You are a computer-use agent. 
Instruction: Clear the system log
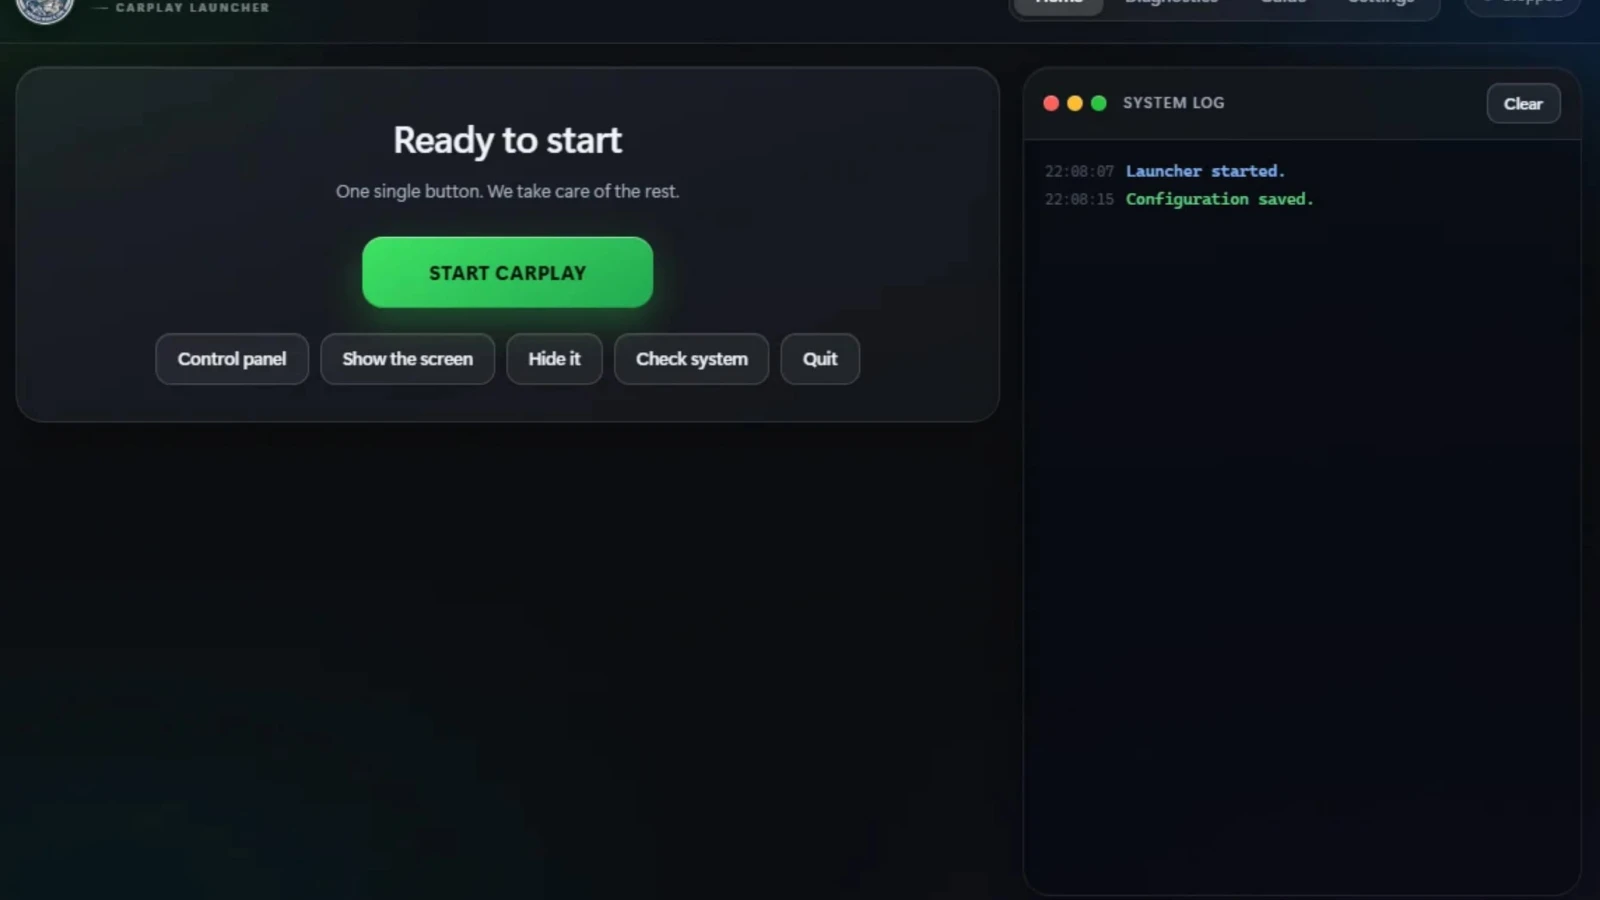[1523, 104]
